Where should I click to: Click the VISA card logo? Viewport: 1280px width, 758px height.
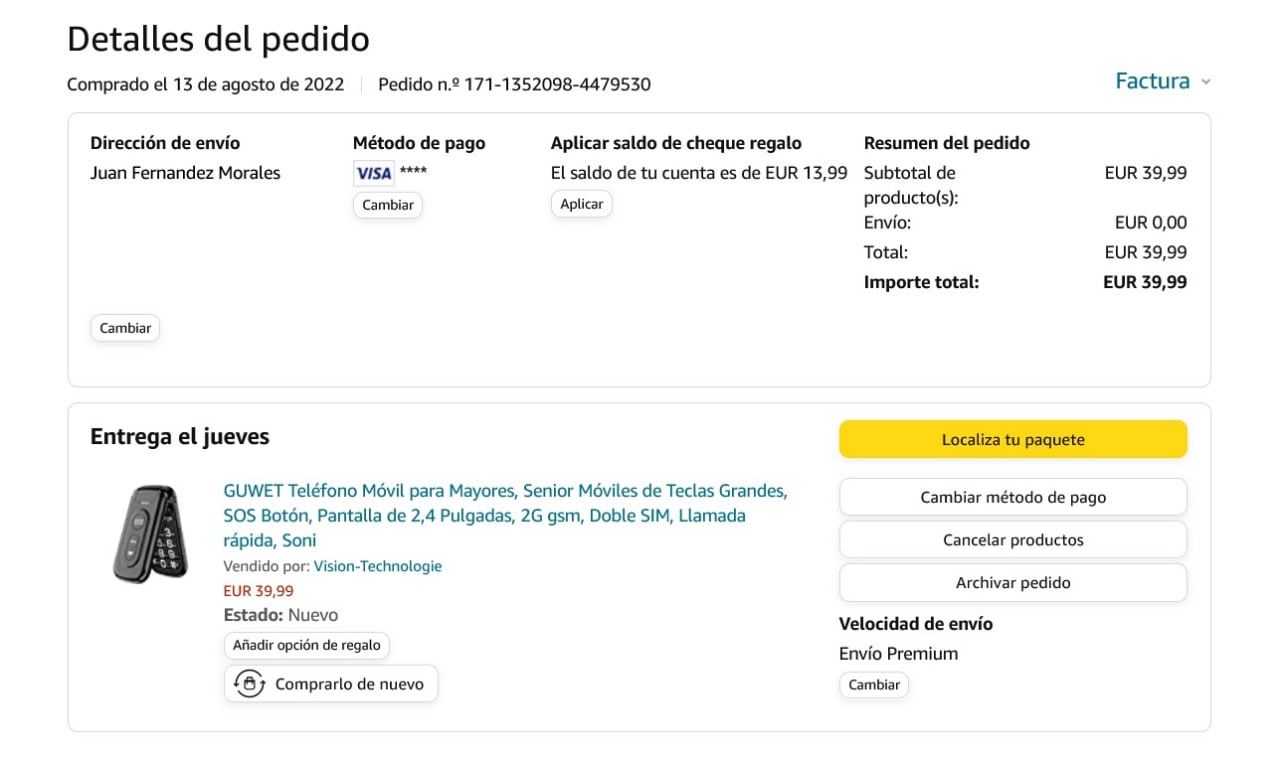click(x=373, y=173)
